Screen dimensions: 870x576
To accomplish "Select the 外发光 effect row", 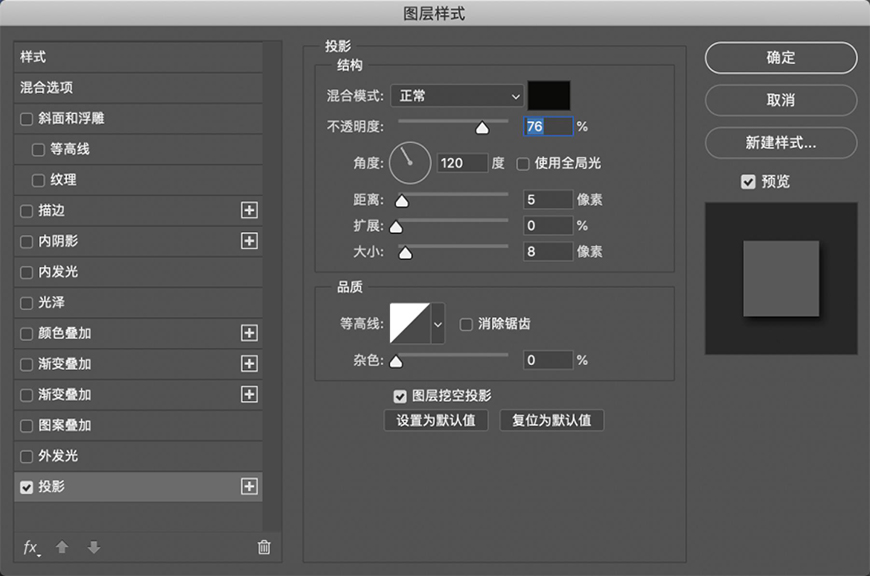I will (x=138, y=456).
